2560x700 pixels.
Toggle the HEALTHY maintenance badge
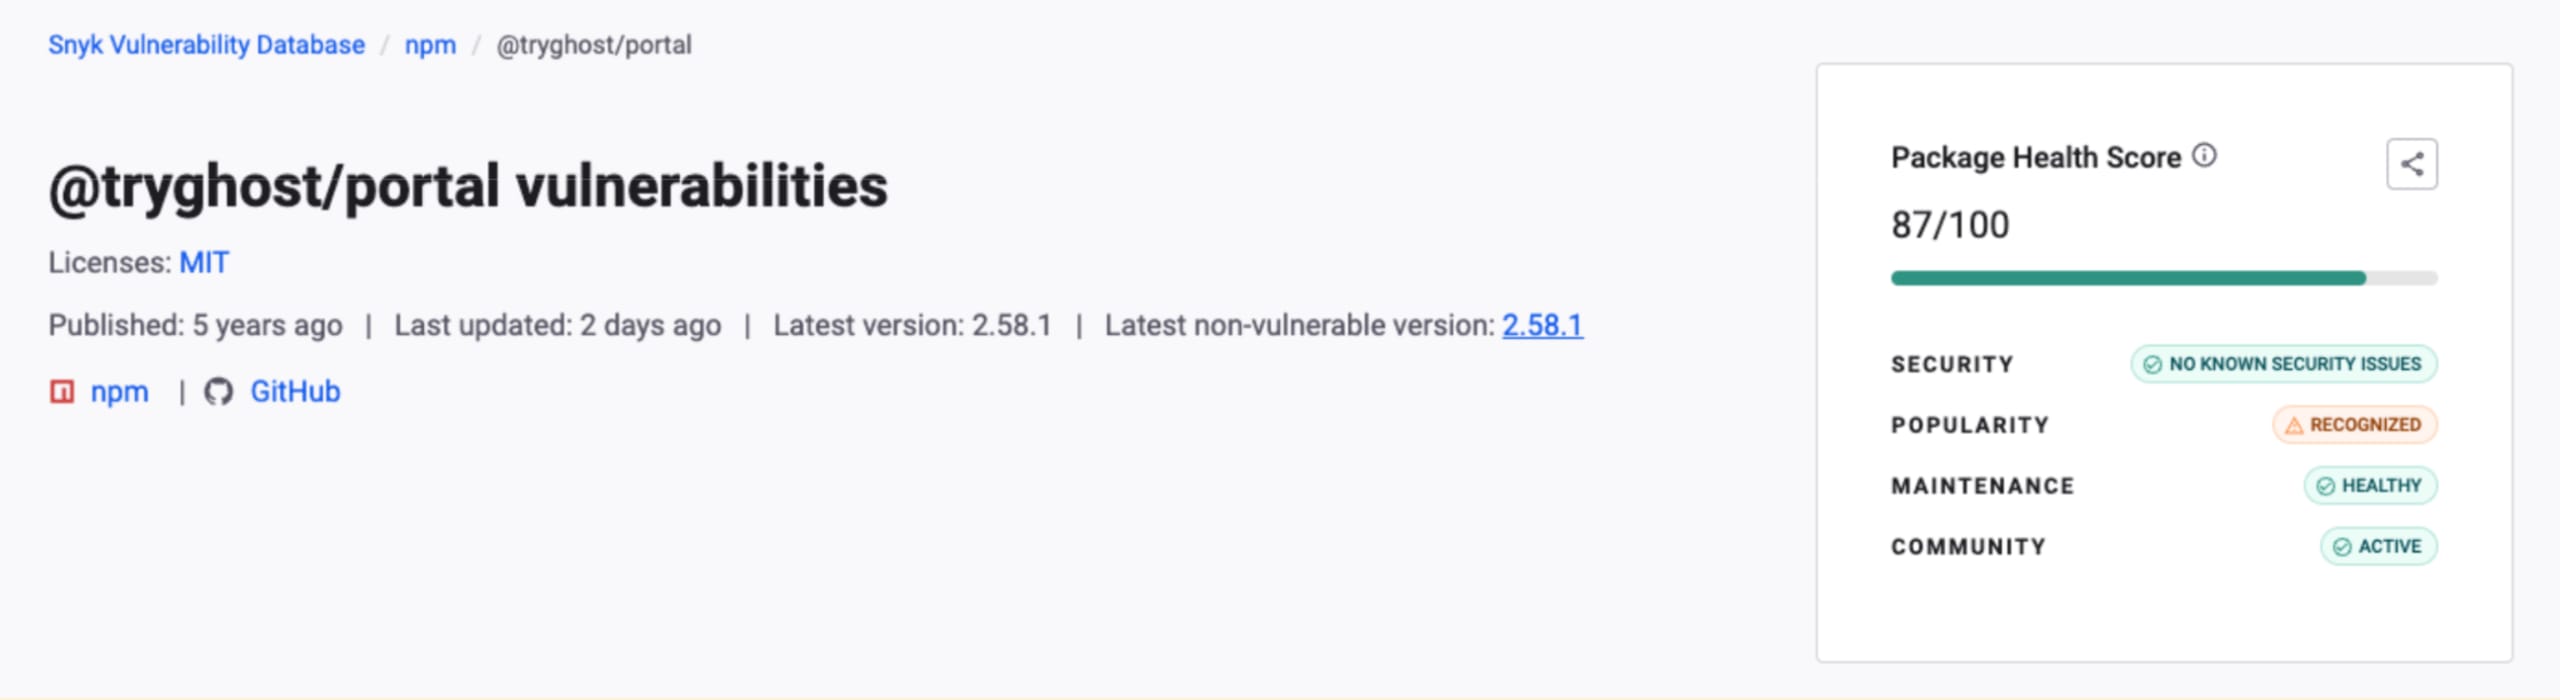pyautogui.click(x=2370, y=485)
